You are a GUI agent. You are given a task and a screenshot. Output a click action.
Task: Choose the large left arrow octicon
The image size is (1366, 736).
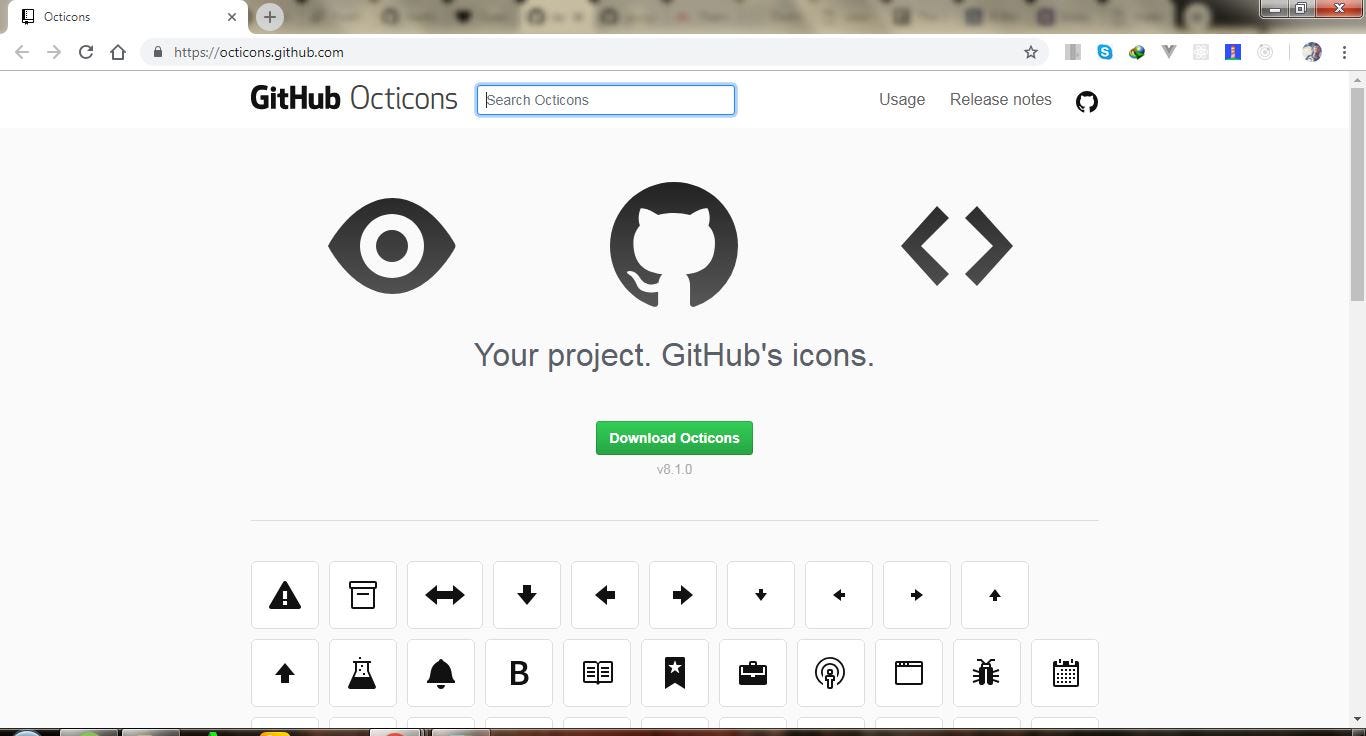click(x=605, y=595)
